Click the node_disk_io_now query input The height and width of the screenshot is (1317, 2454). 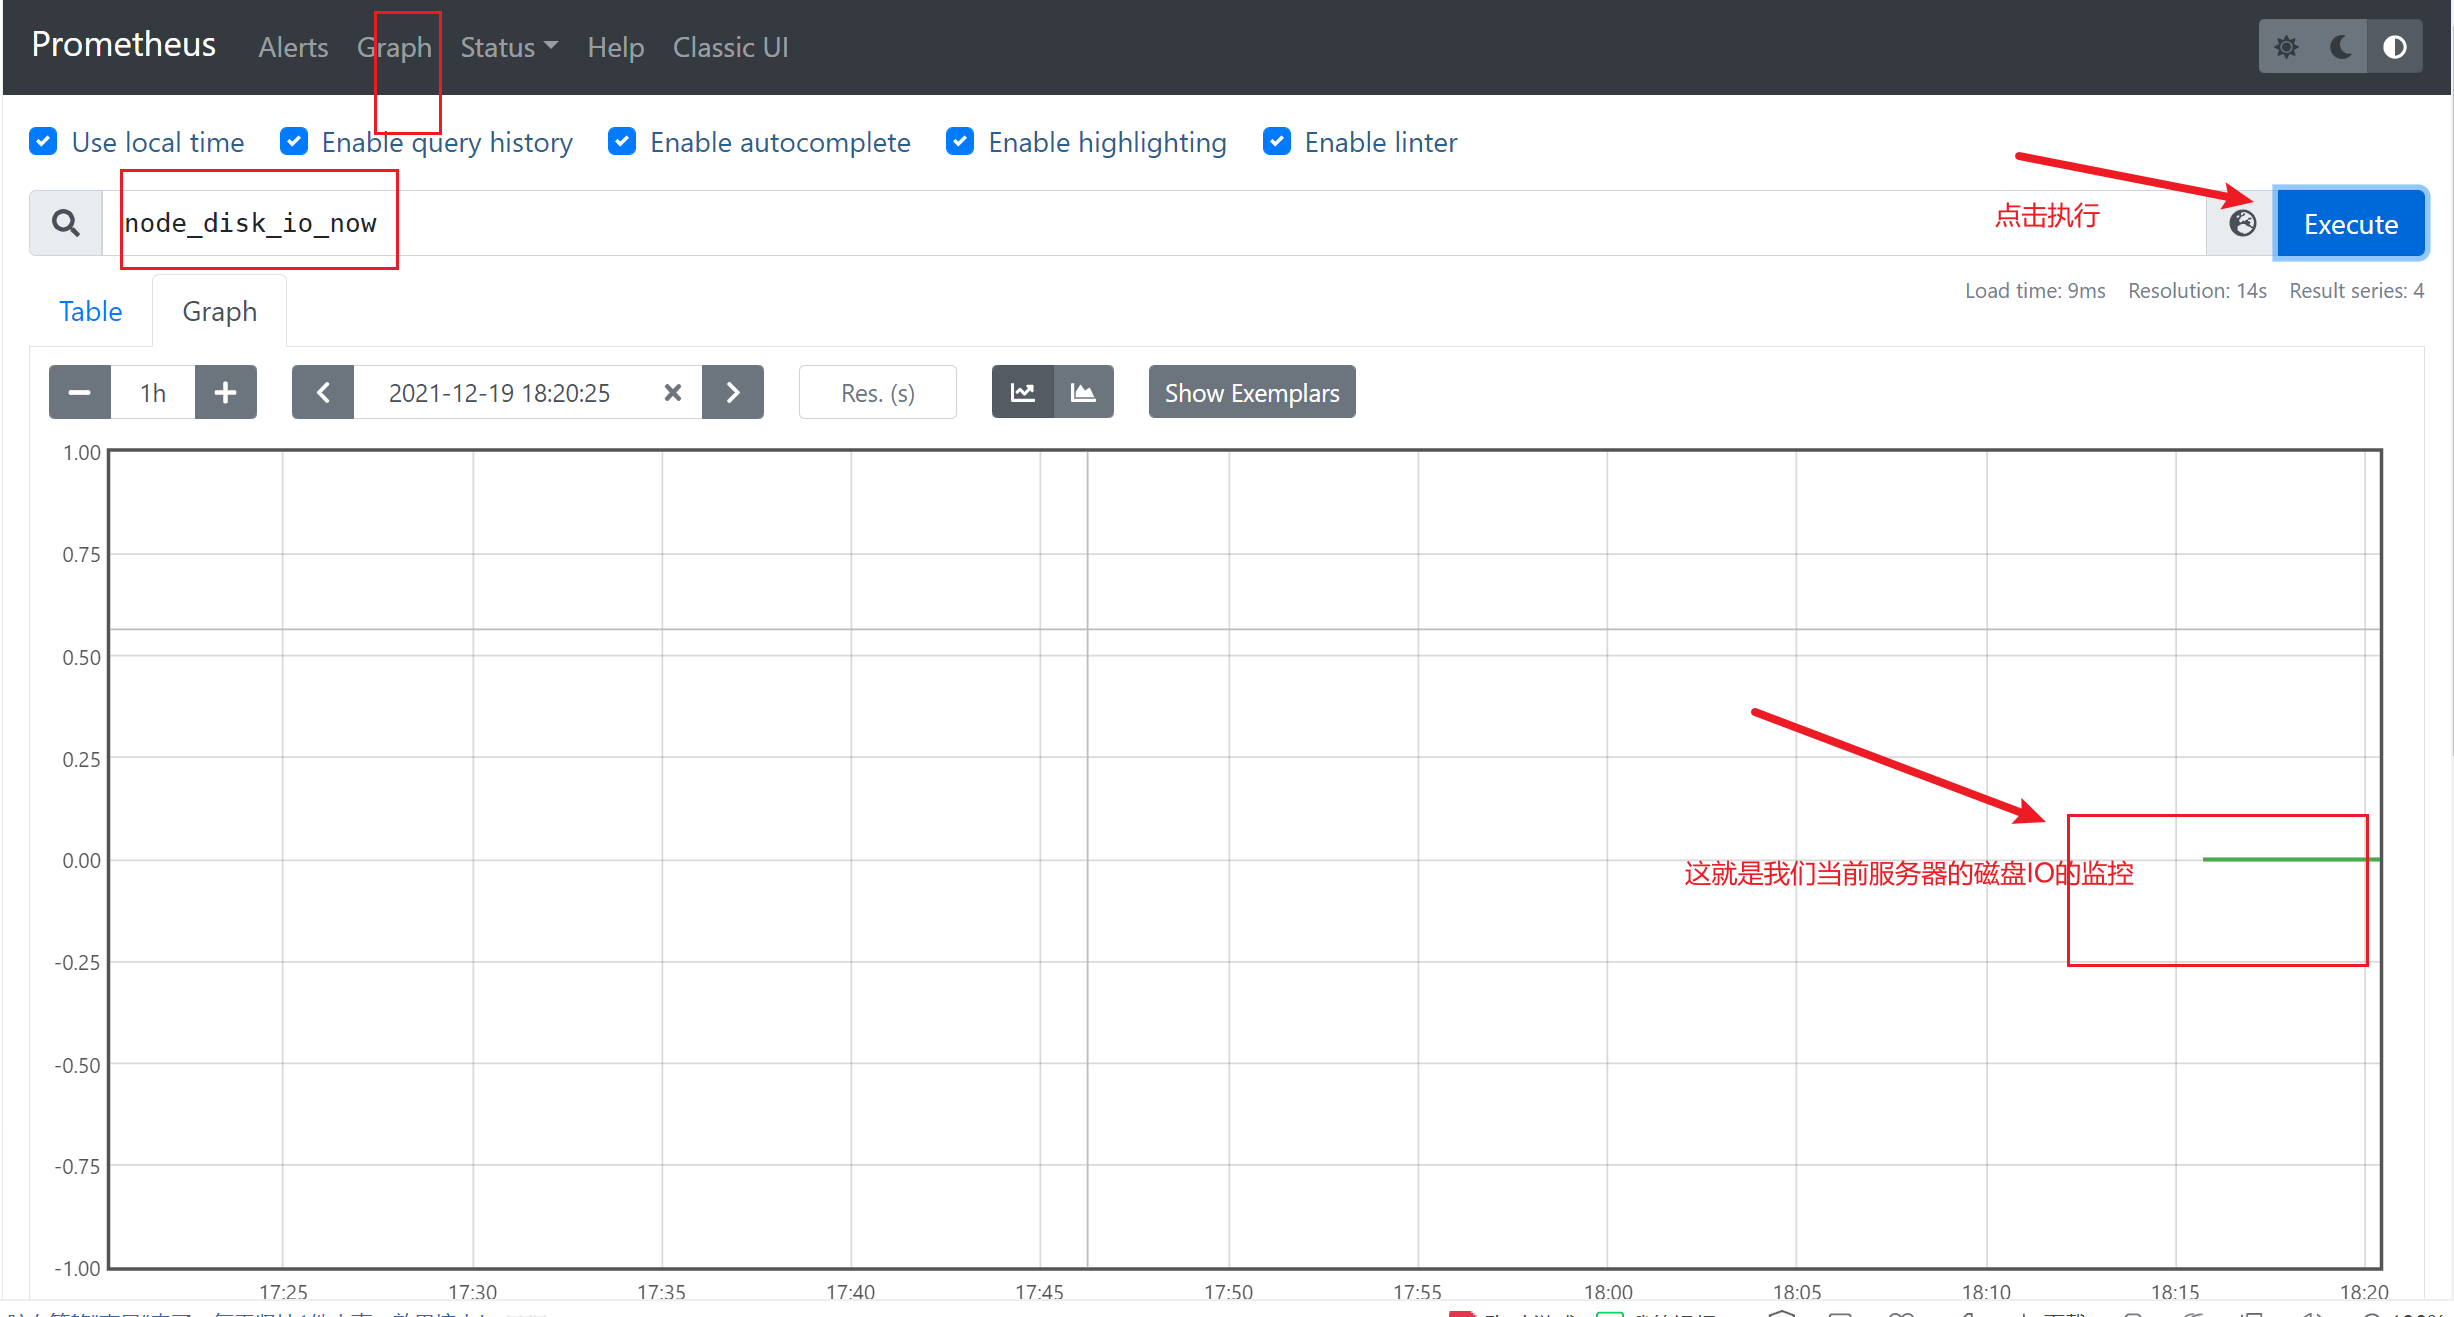1154,223
